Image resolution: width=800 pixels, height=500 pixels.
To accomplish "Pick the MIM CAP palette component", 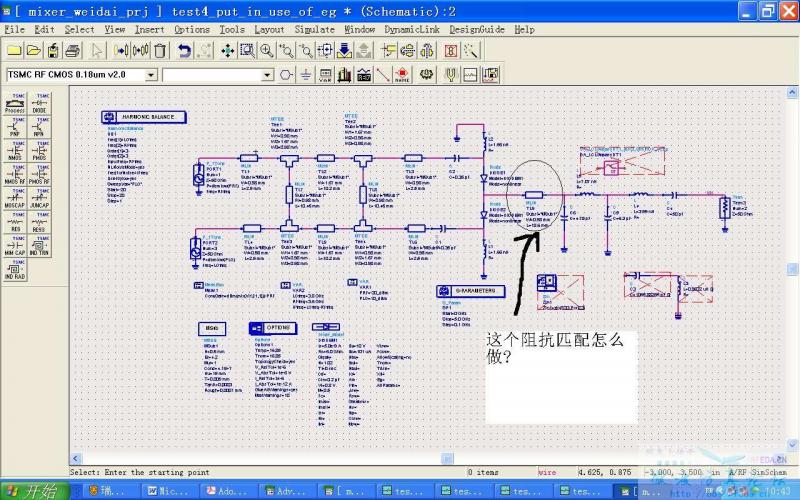I will [15, 246].
